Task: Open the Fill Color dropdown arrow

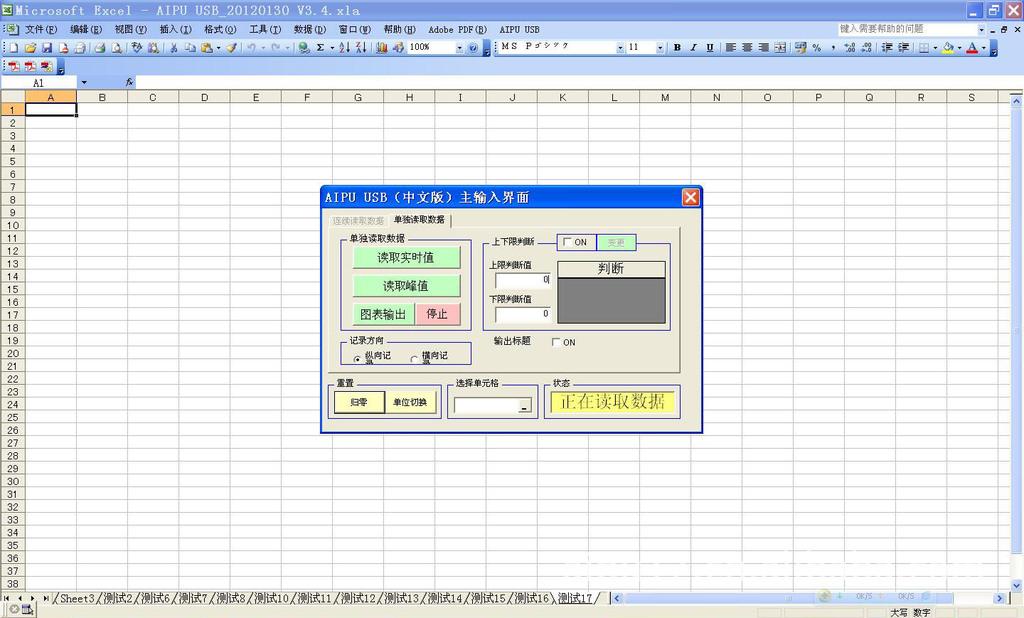Action: 959,48
